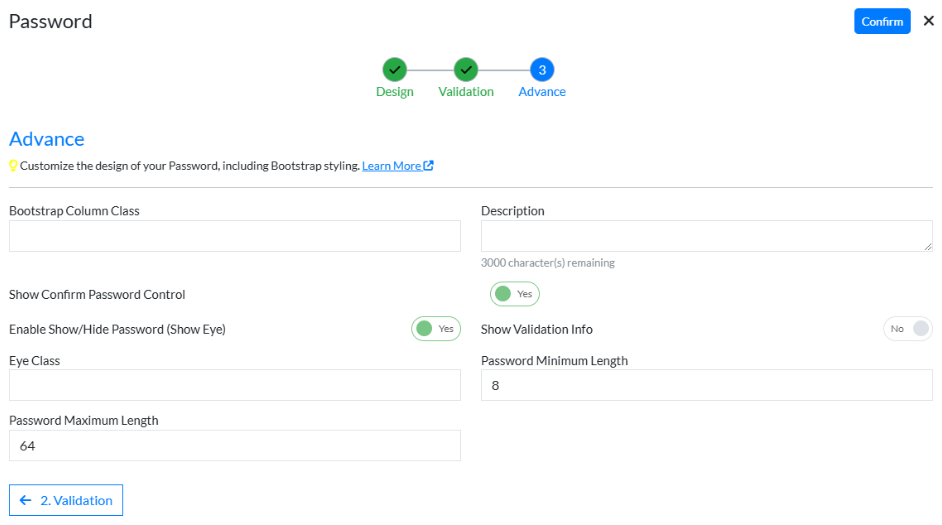Viewport: 942px width, 525px height.
Task: Enable the Show Validation Info toggle
Action: coord(908,329)
